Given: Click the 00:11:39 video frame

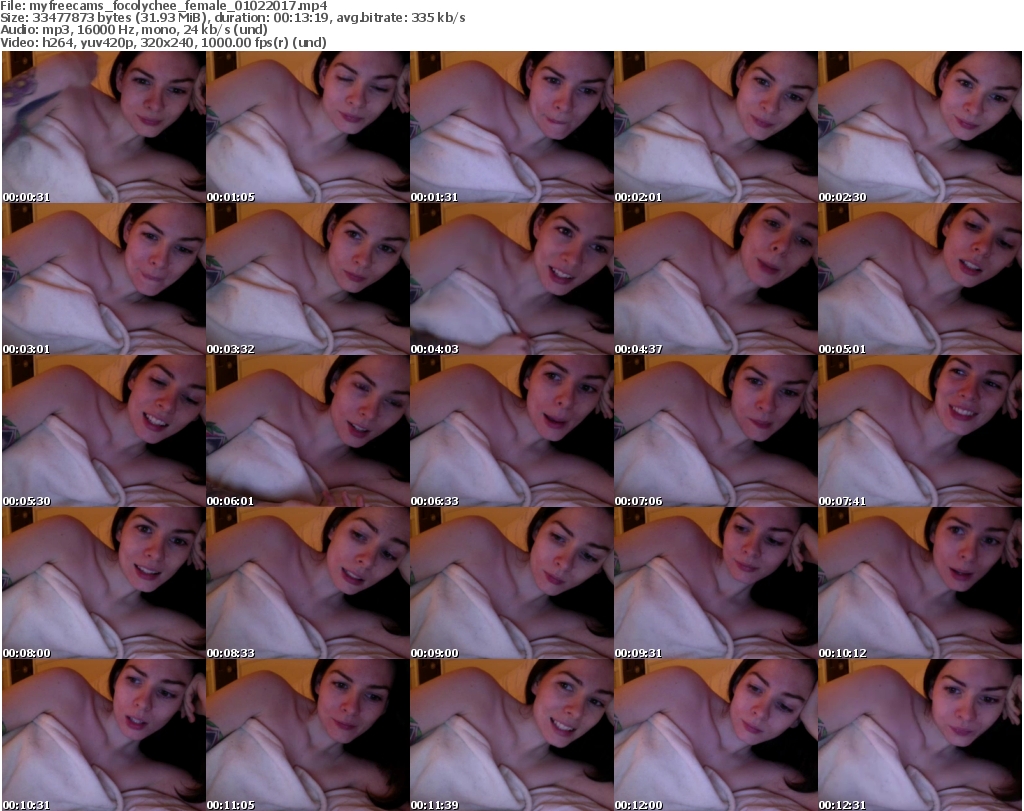Looking at the screenshot, I should pos(512,735).
